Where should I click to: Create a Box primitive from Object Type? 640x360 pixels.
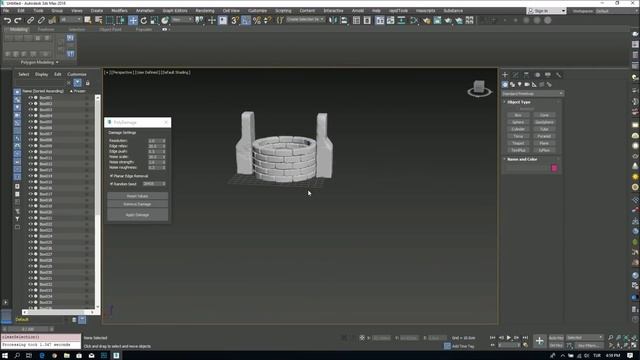coord(518,115)
